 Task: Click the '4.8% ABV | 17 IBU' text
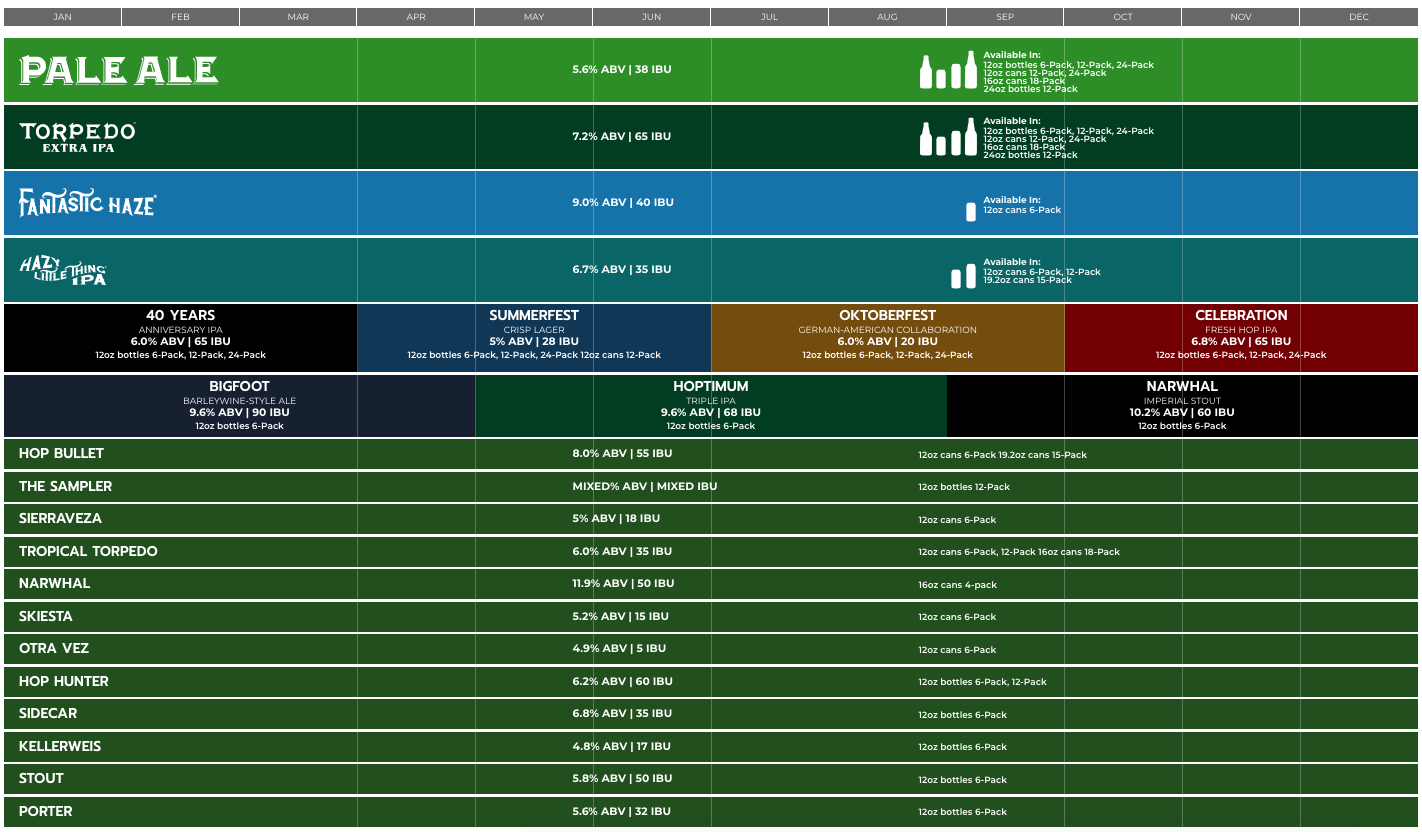(x=621, y=746)
